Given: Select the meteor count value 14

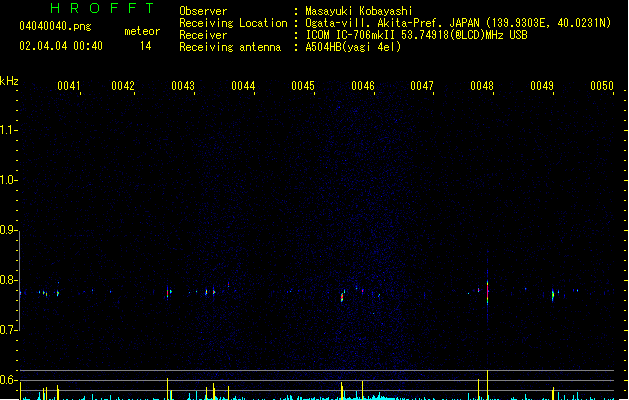Looking at the screenshot, I should [x=146, y=46].
